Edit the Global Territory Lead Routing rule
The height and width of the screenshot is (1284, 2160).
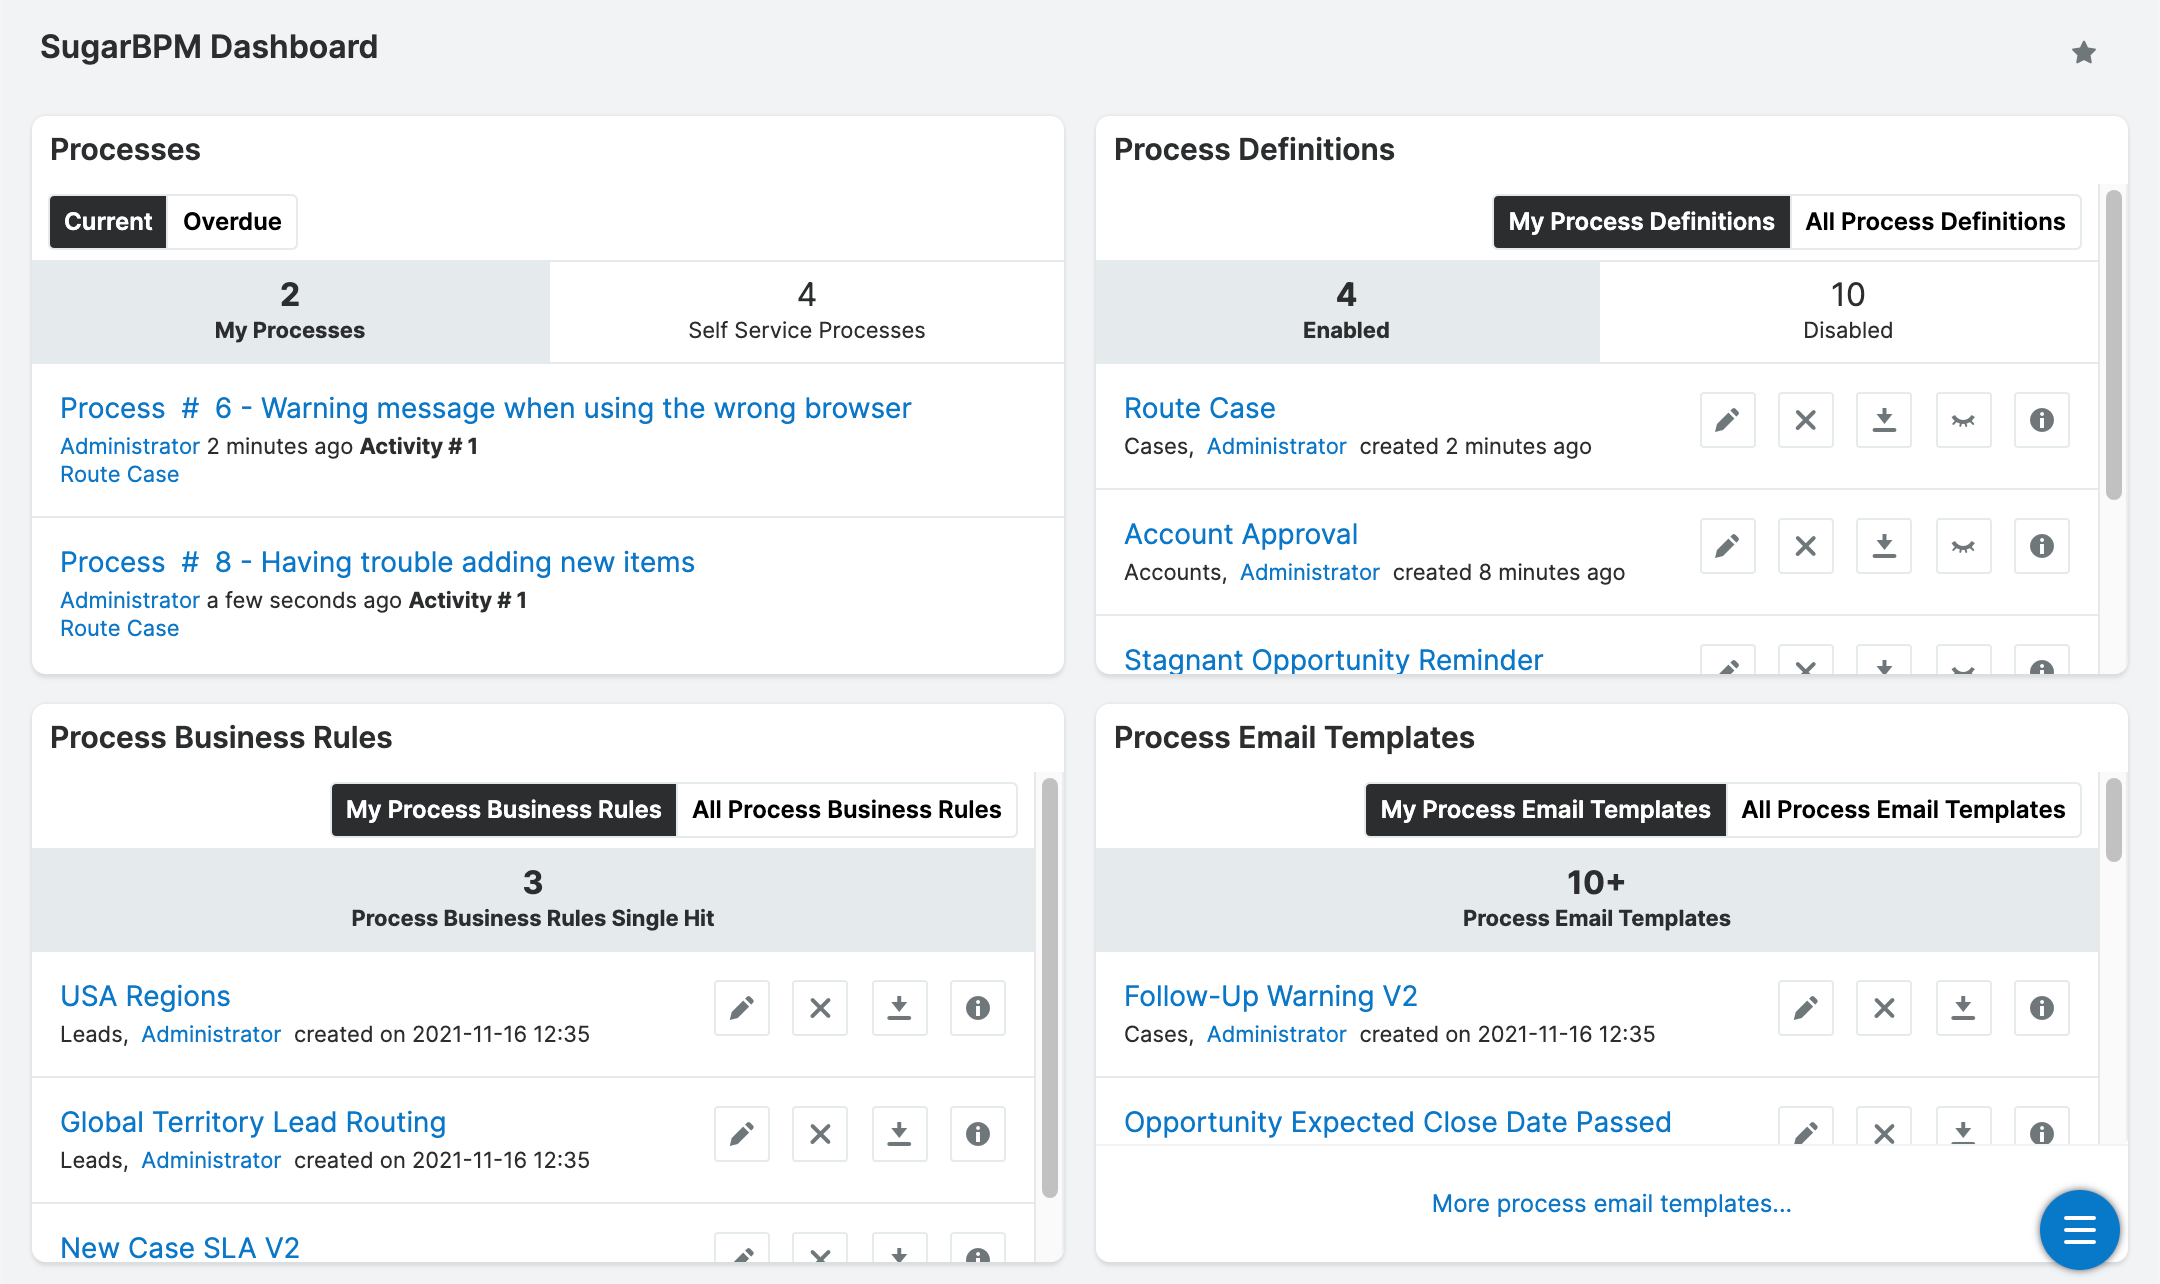coord(741,1134)
